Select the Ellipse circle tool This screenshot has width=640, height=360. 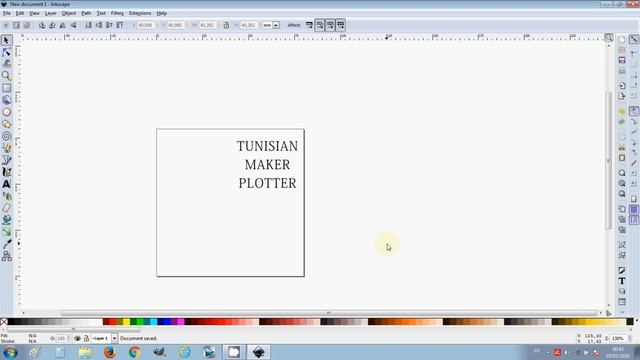point(6,112)
